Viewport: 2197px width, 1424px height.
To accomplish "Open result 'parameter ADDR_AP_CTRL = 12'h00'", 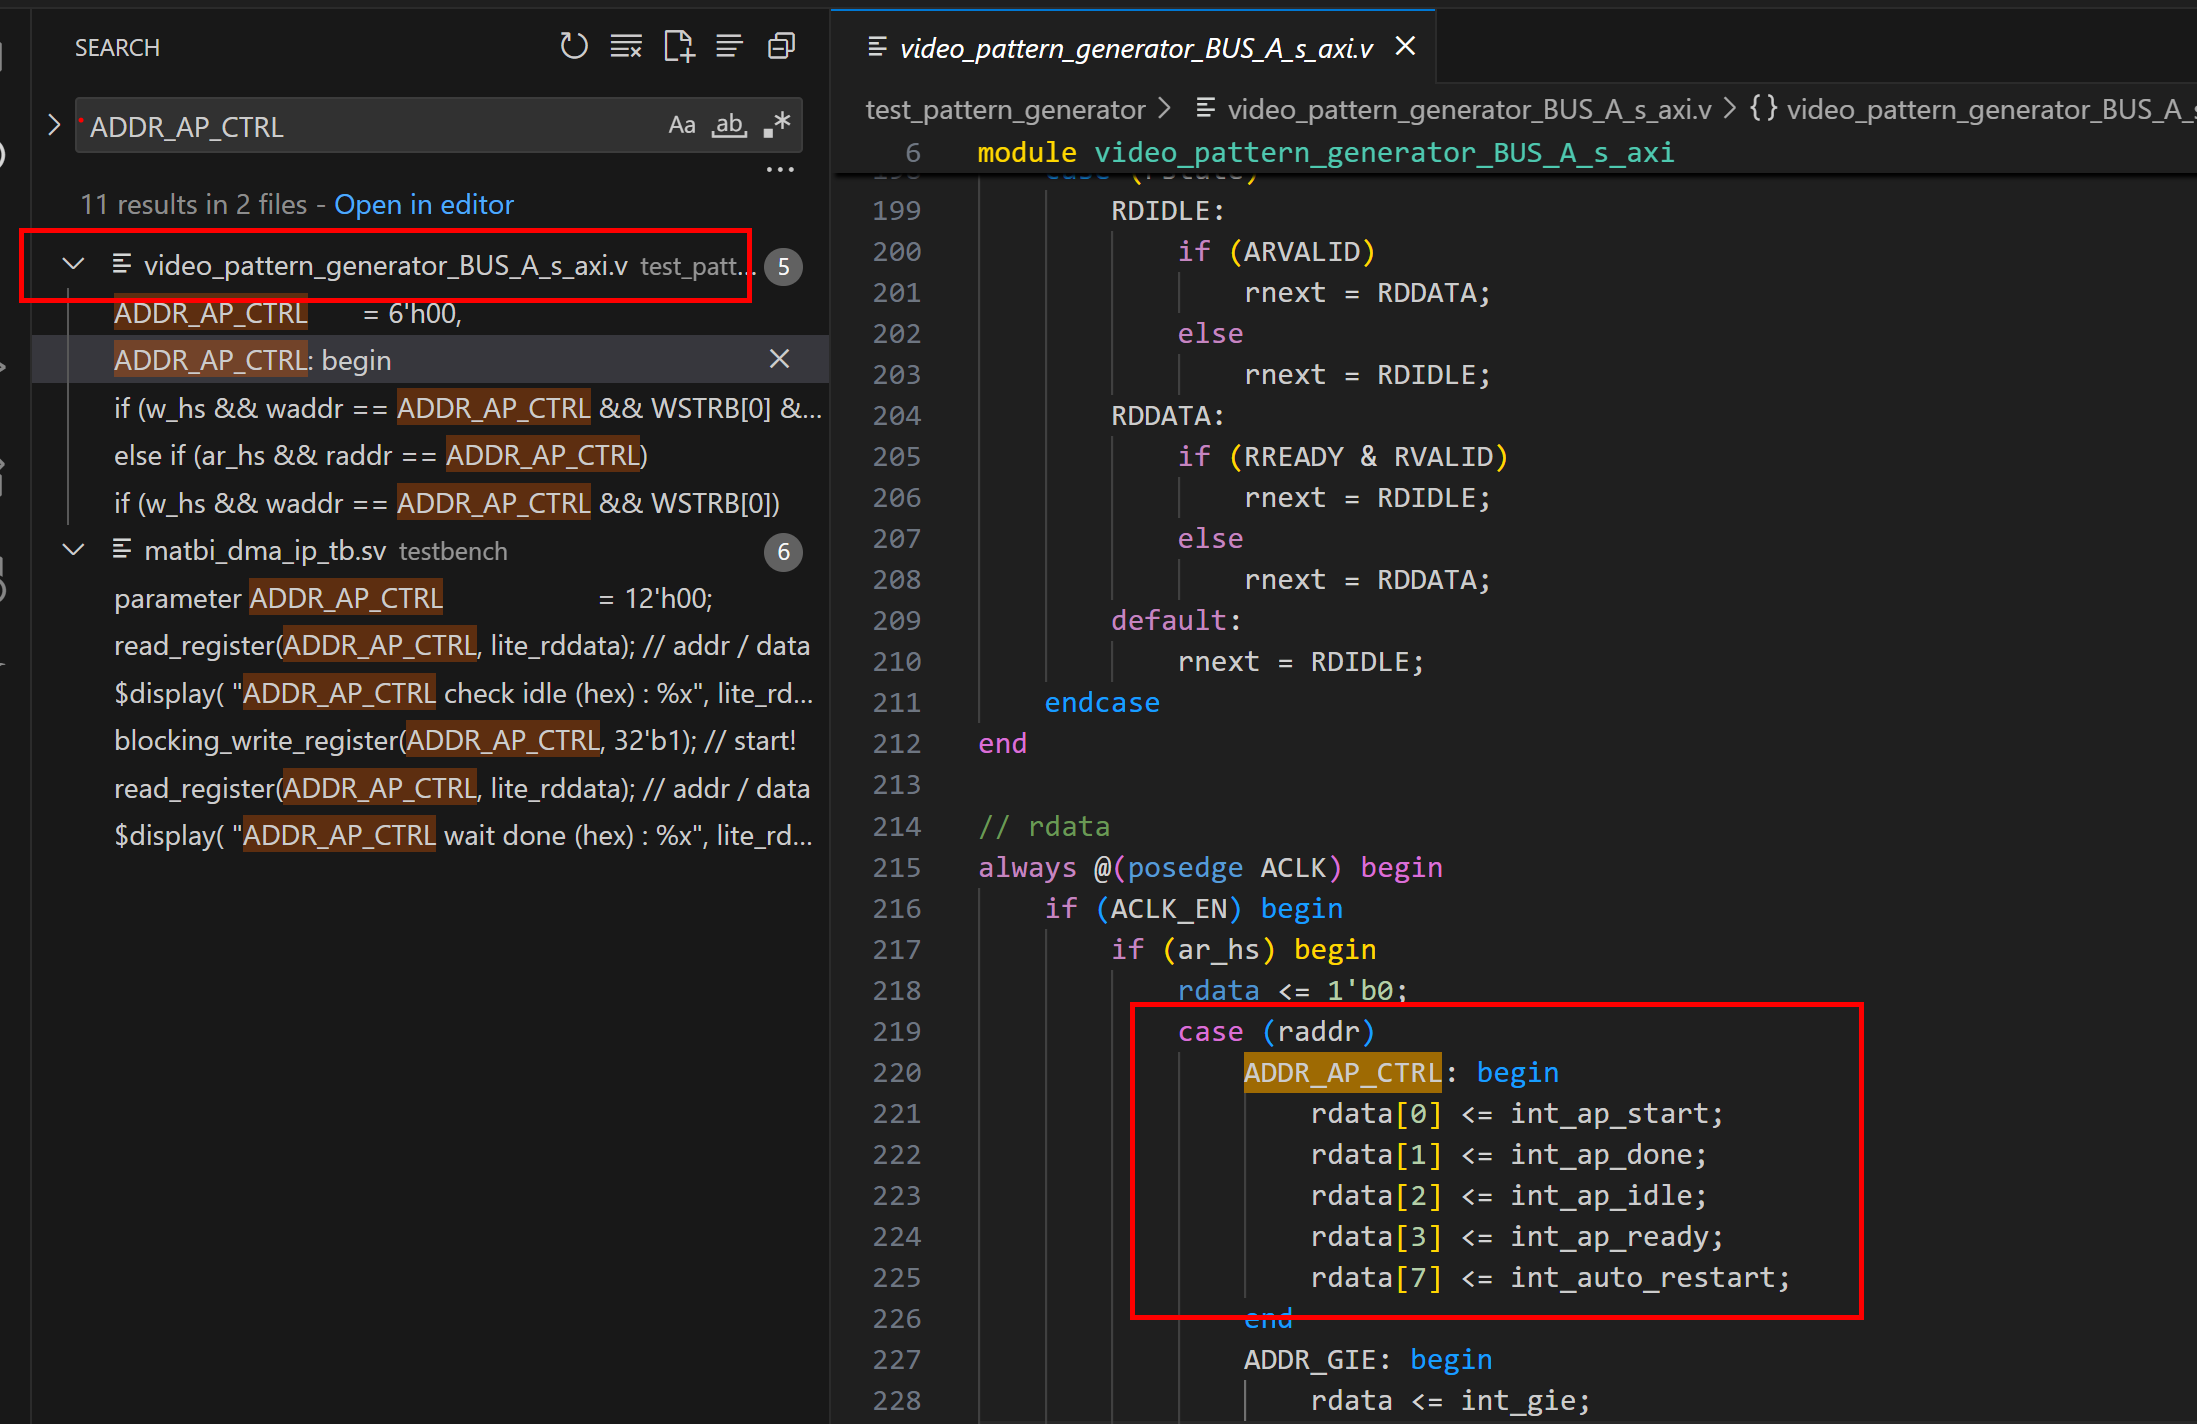I will coord(413,599).
